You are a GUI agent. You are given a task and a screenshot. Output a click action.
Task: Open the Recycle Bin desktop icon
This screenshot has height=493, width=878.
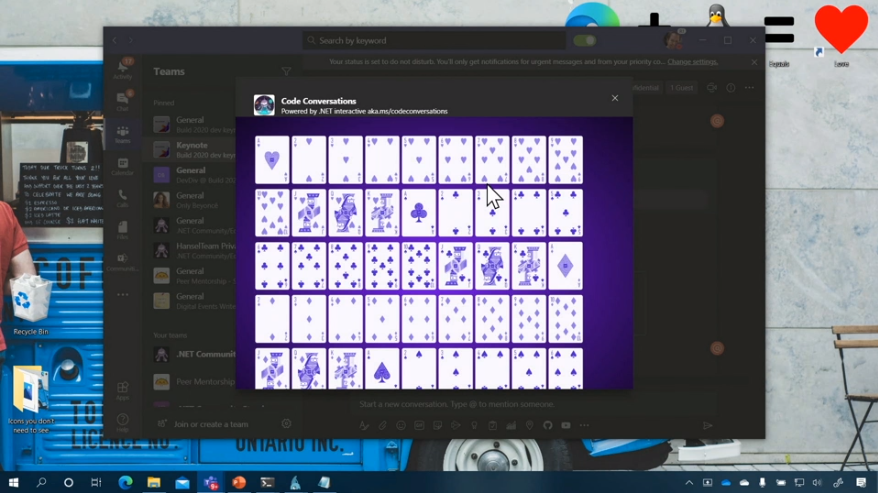click(31, 305)
